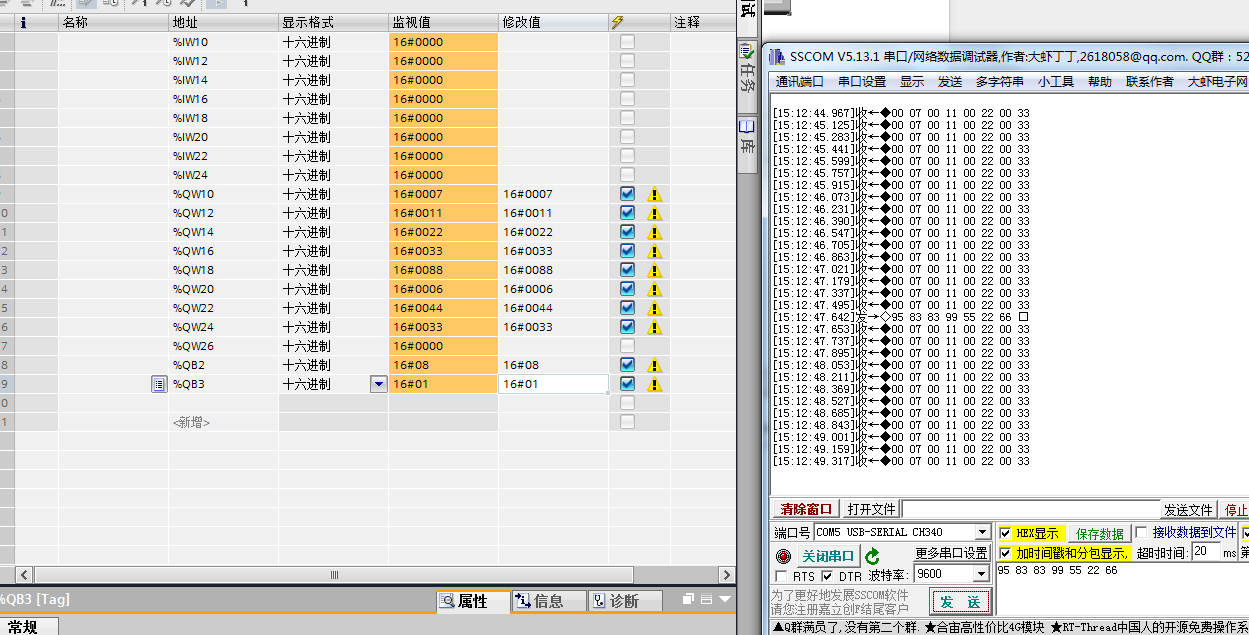Toggle 加时间戳和分包显示 checkbox
1249x635 pixels.
pos(1006,553)
